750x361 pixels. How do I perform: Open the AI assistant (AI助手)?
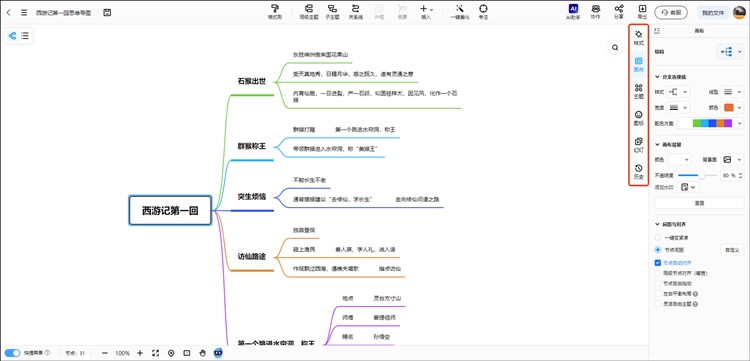click(573, 12)
